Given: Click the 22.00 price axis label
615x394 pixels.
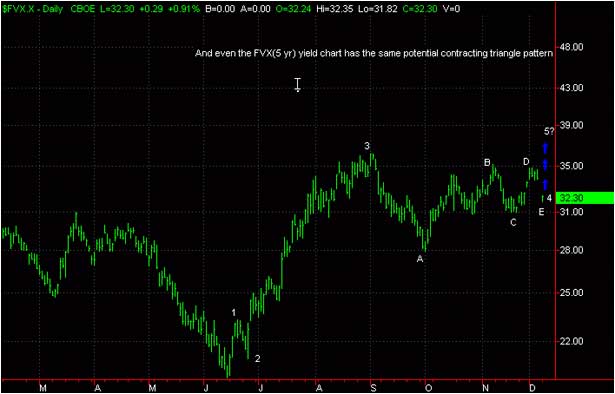Looking at the screenshot, I should coord(571,341).
